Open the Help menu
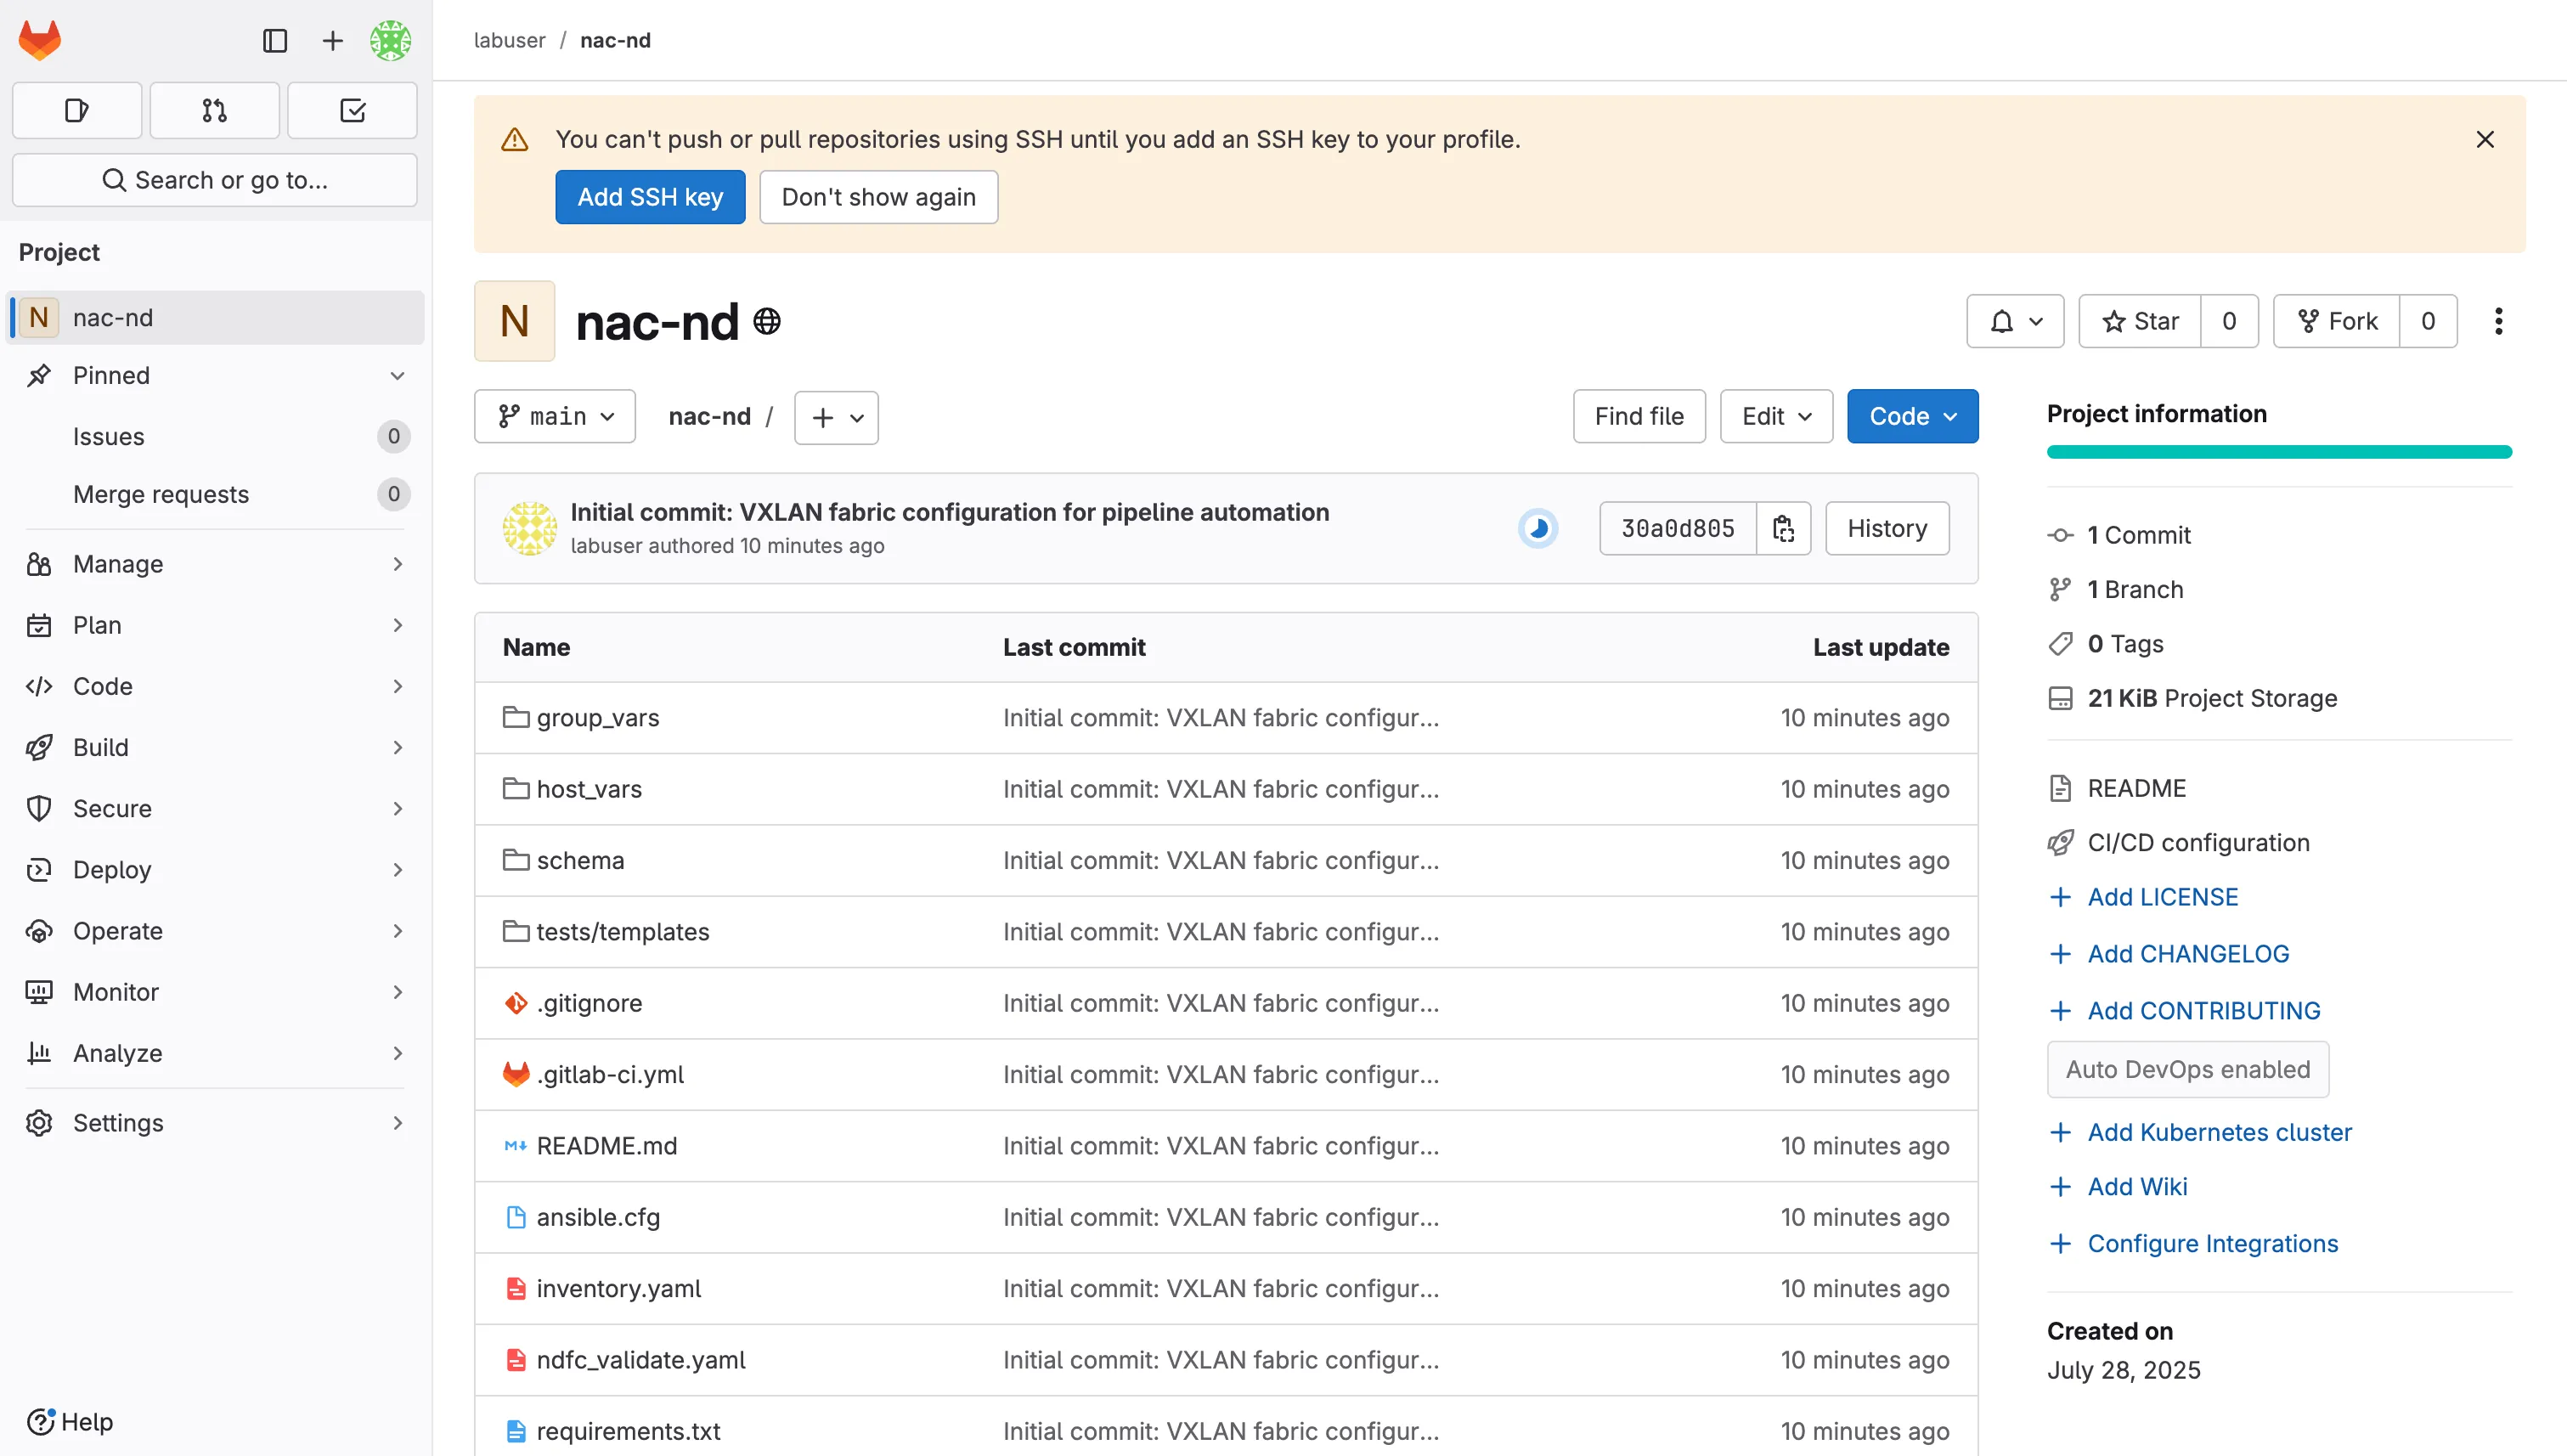Viewport: 2567px width, 1456px height. (69, 1421)
